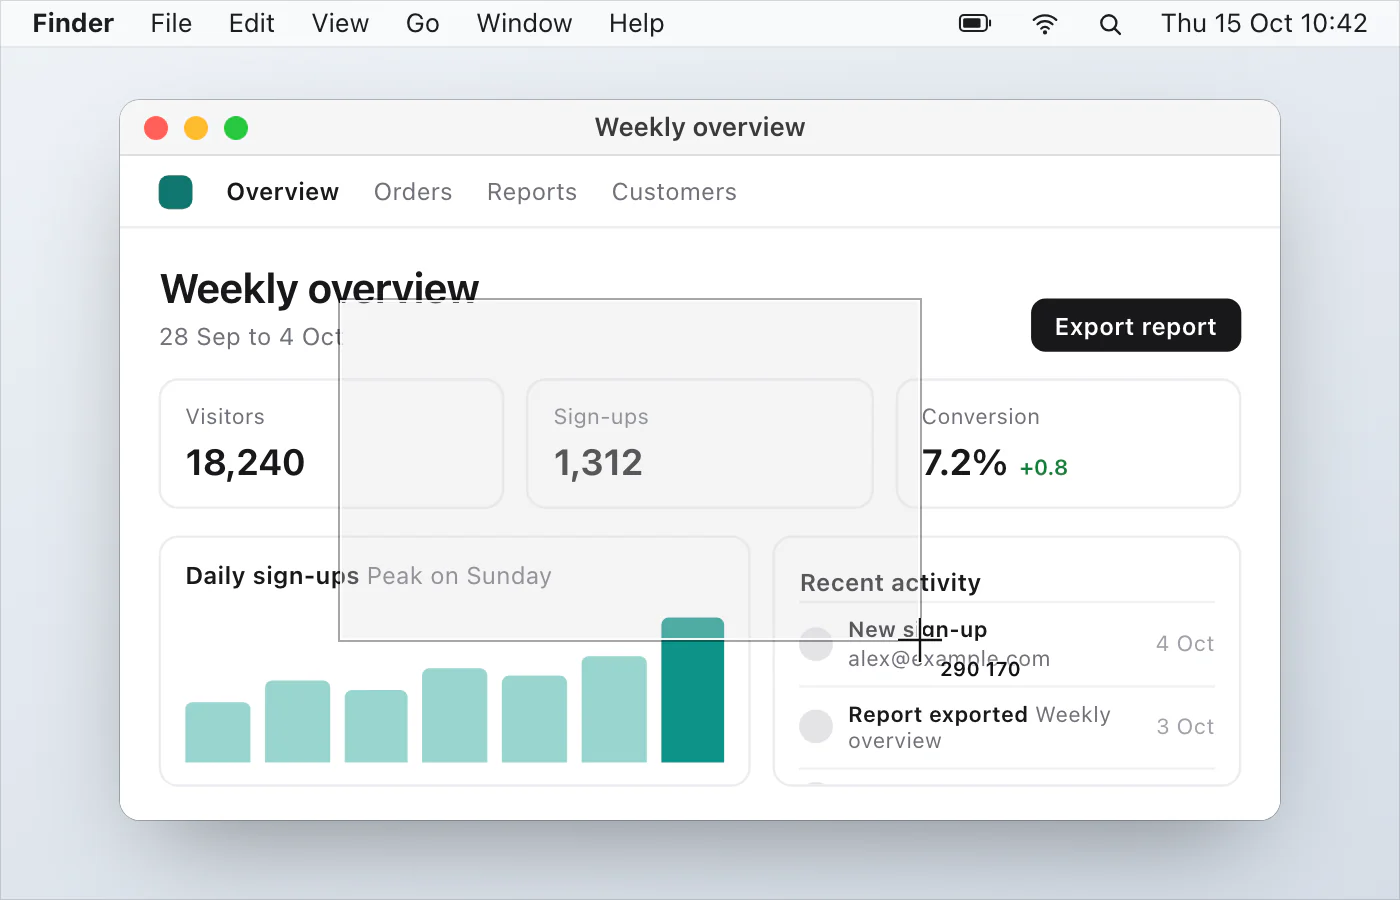Click the Sign-ups value 1,312
1400x900 pixels.
[x=598, y=463]
